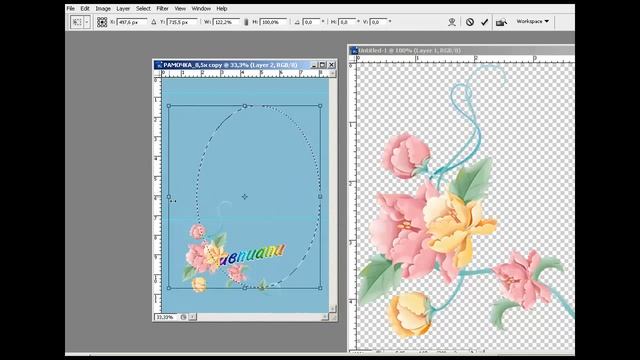This screenshot has height=360, width=640.
Task: Click the rotation angle input field
Action: (x=312, y=22)
